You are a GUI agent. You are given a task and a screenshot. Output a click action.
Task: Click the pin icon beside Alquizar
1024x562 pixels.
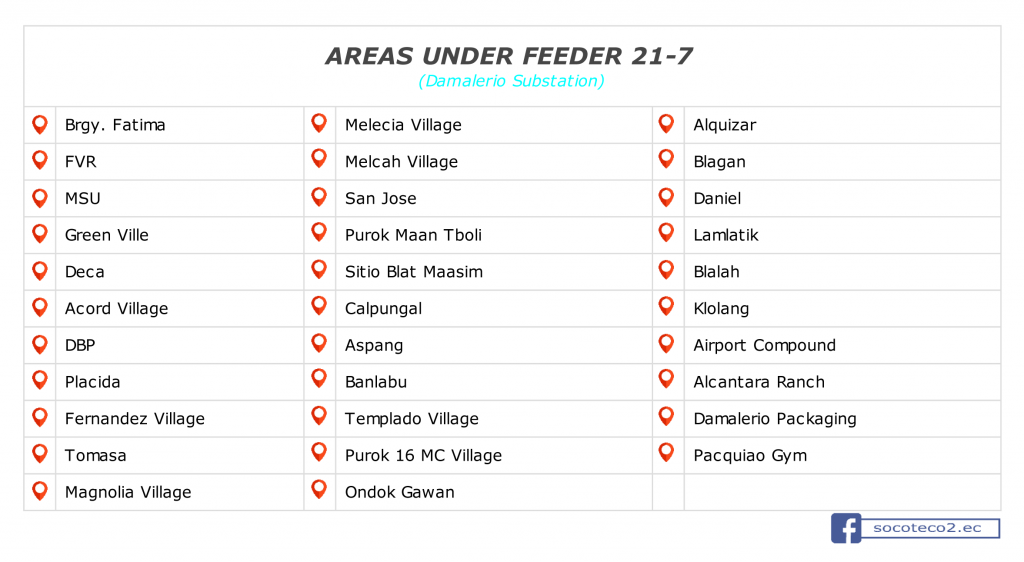[x=667, y=124]
